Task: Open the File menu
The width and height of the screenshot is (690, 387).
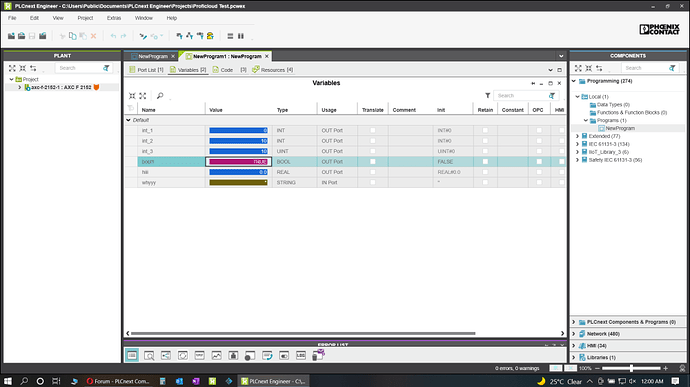Action: tap(12, 18)
